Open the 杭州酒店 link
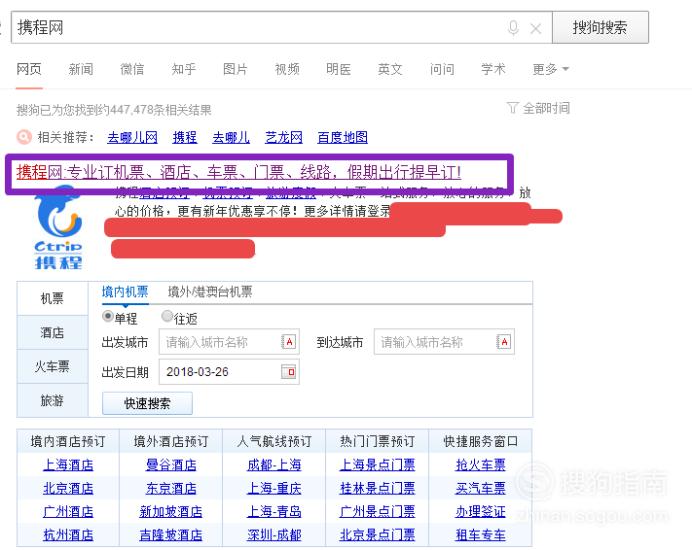692x550 pixels. [x=68, y=535]
